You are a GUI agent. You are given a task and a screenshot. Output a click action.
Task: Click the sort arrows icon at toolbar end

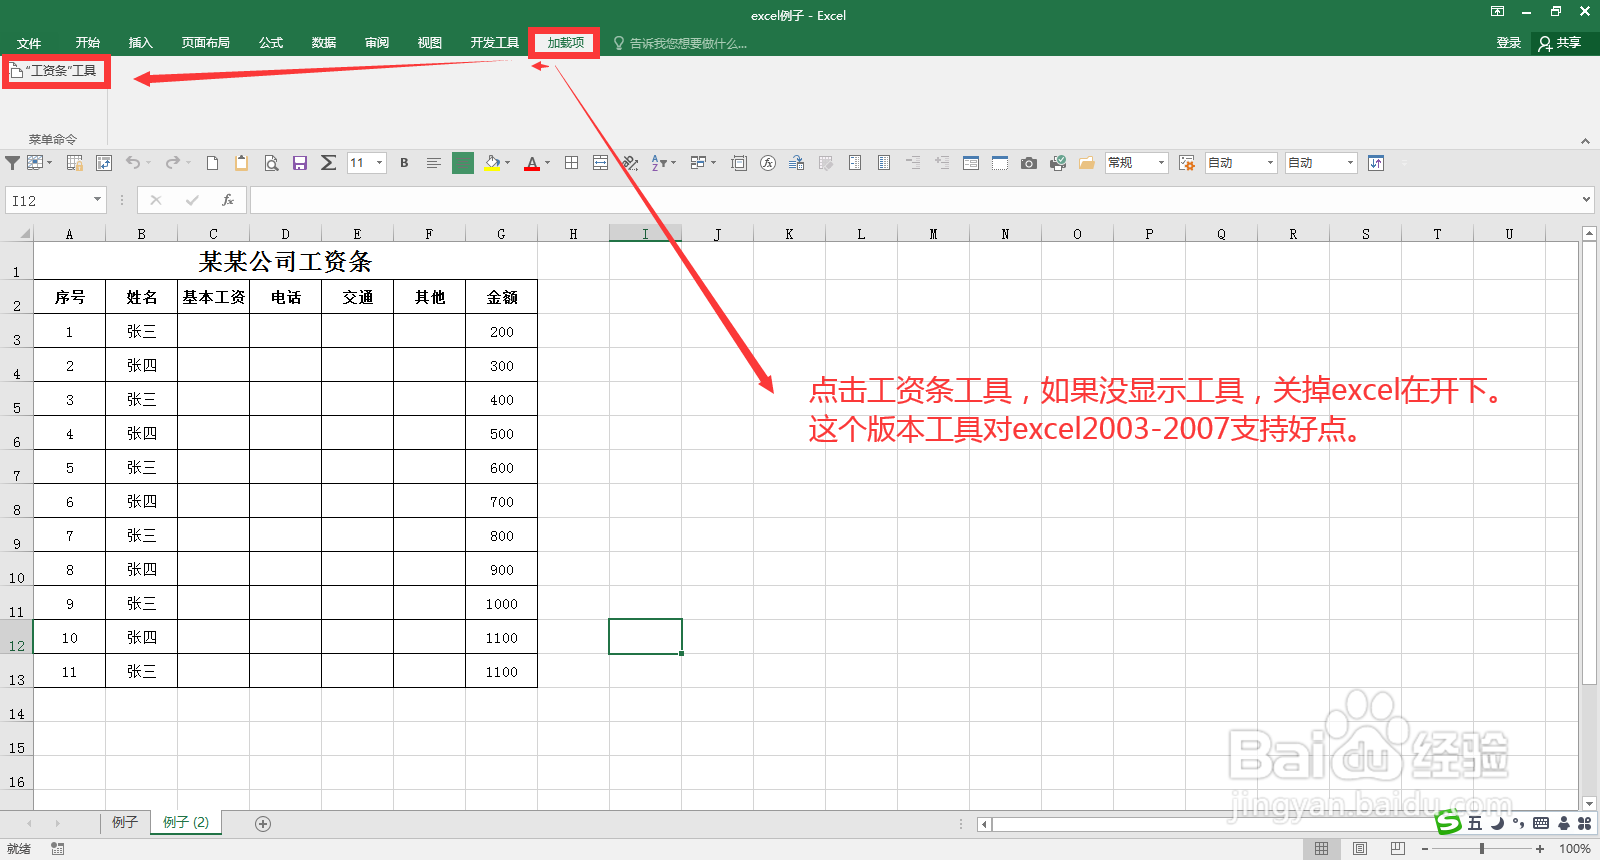pyautogui.click(x=1376, y=163)
